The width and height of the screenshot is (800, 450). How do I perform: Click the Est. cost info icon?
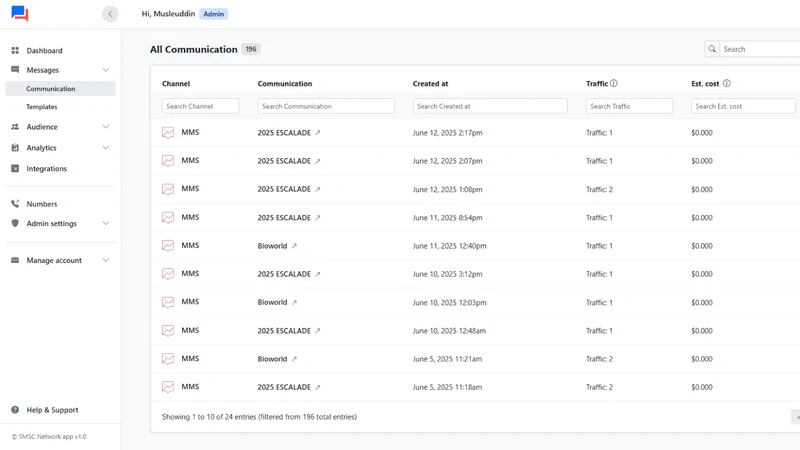[x=727, y=83]
